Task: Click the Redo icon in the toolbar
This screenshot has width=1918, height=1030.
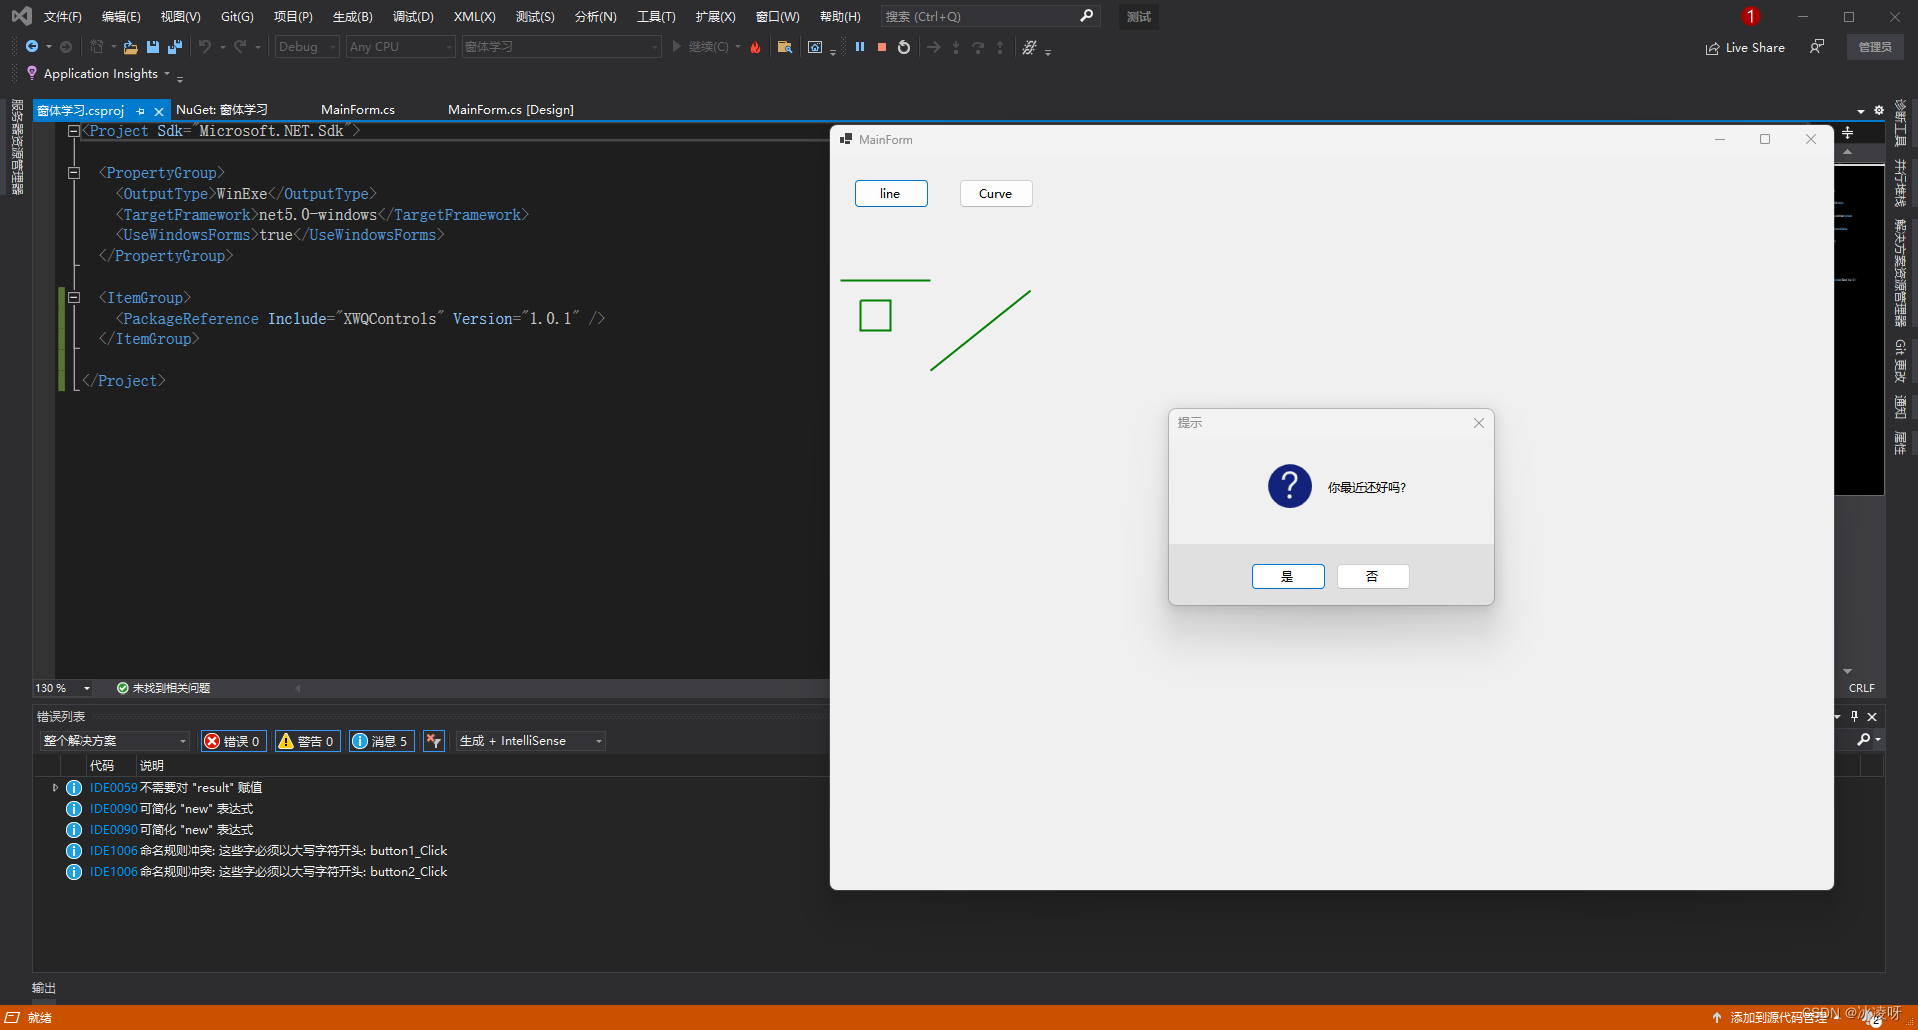Action: pyautogui.click(x=238, y=47)
